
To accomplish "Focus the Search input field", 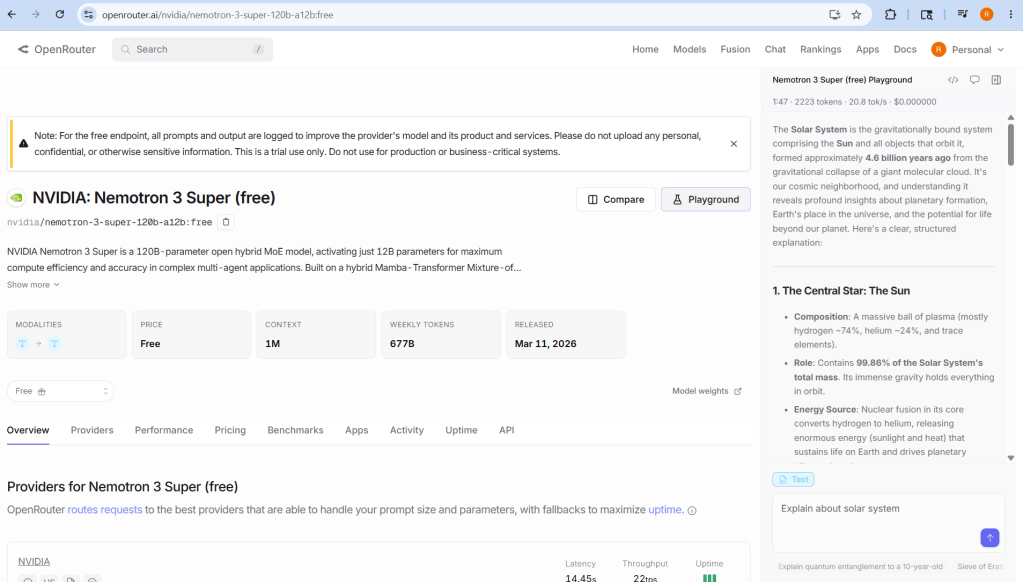I will click(x=192, y=50).
